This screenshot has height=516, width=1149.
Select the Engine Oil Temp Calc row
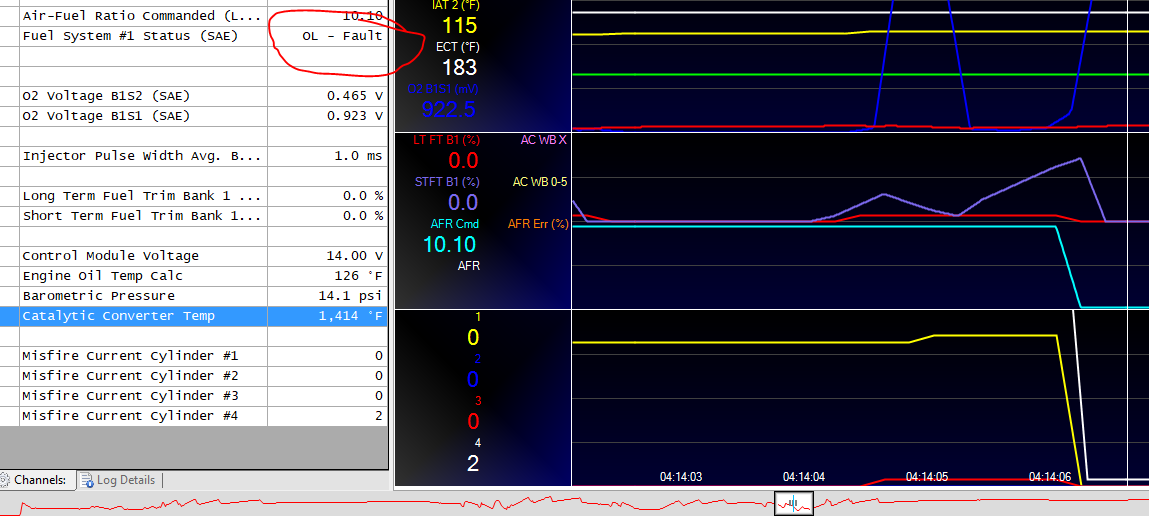[x=193, y=276]
